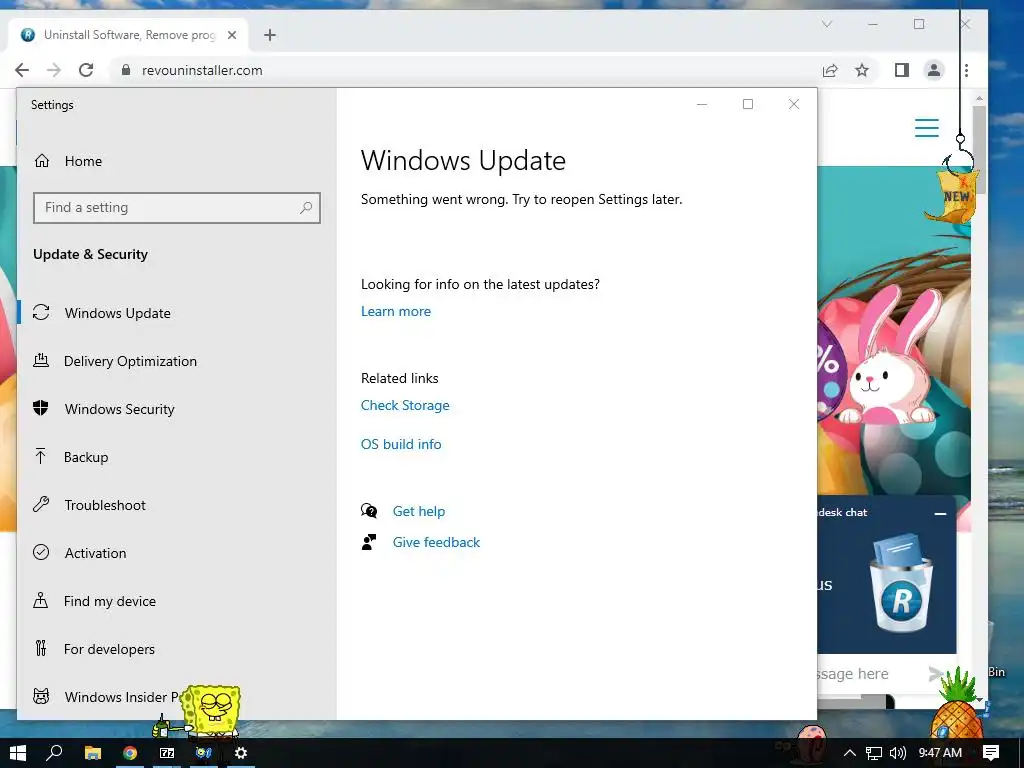This screenshot has width=1024, height=768.
Task: Reload the revouninstaller.com page
Action: (86, 70)
